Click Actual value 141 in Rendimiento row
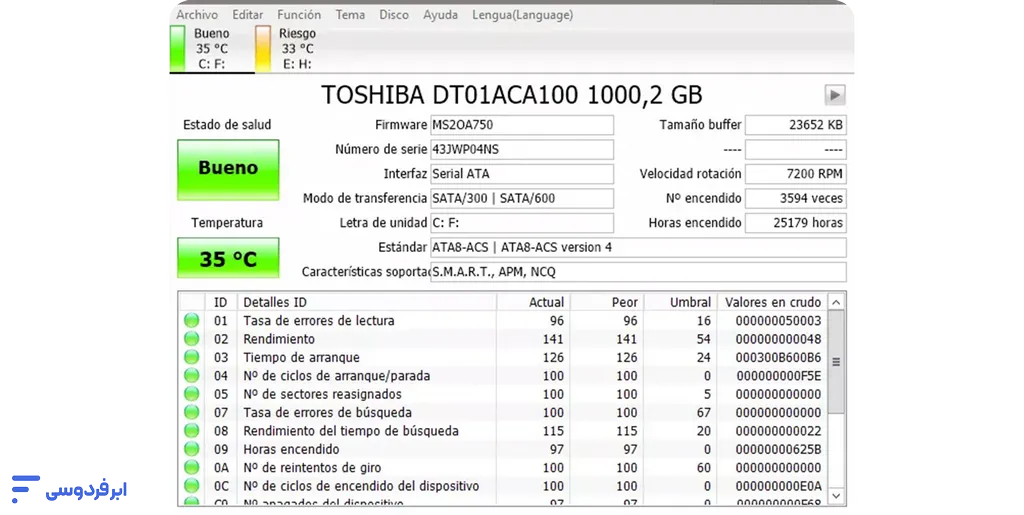The height and width of the screenshot is (515, 1024). pyautogui.click(x=552, y=339)
